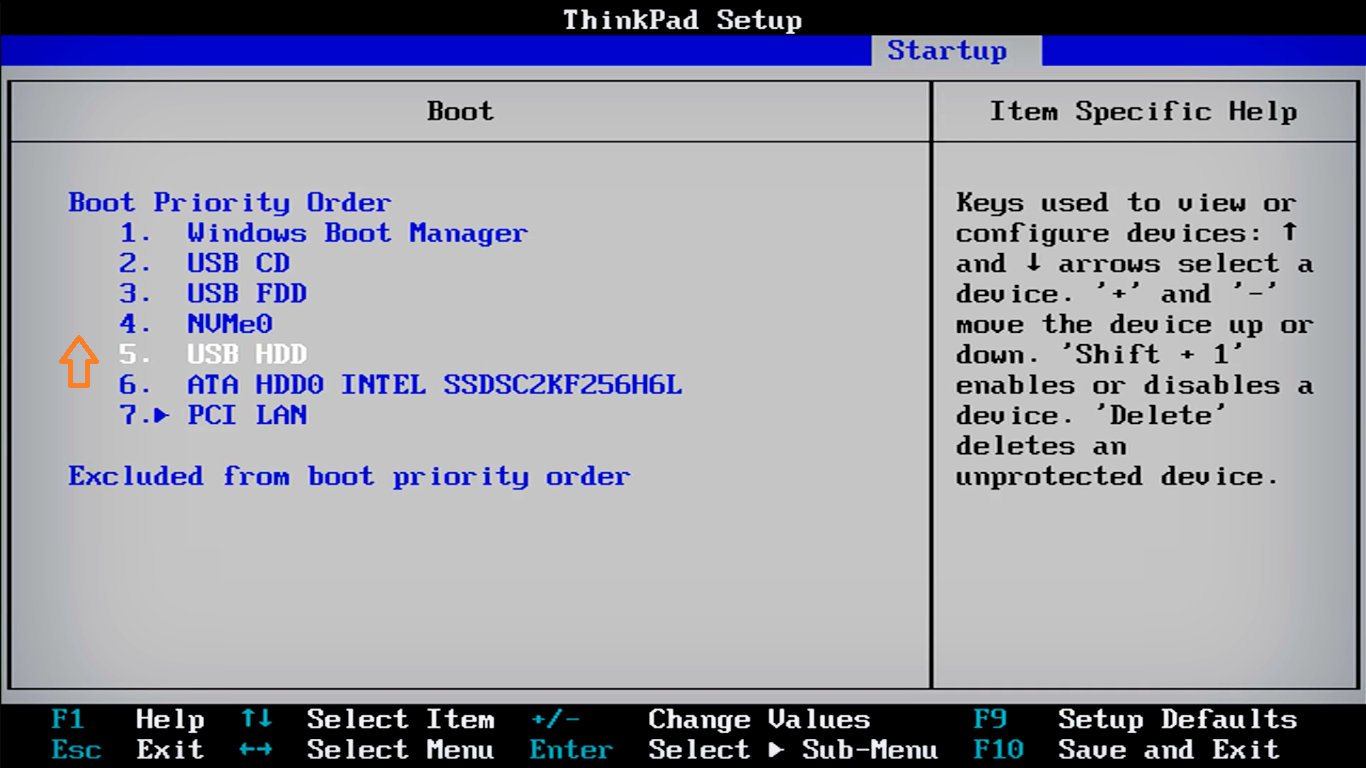Click the Setup Defaults label
This screenshot has height=770, width=1366.
[1177, 719]
